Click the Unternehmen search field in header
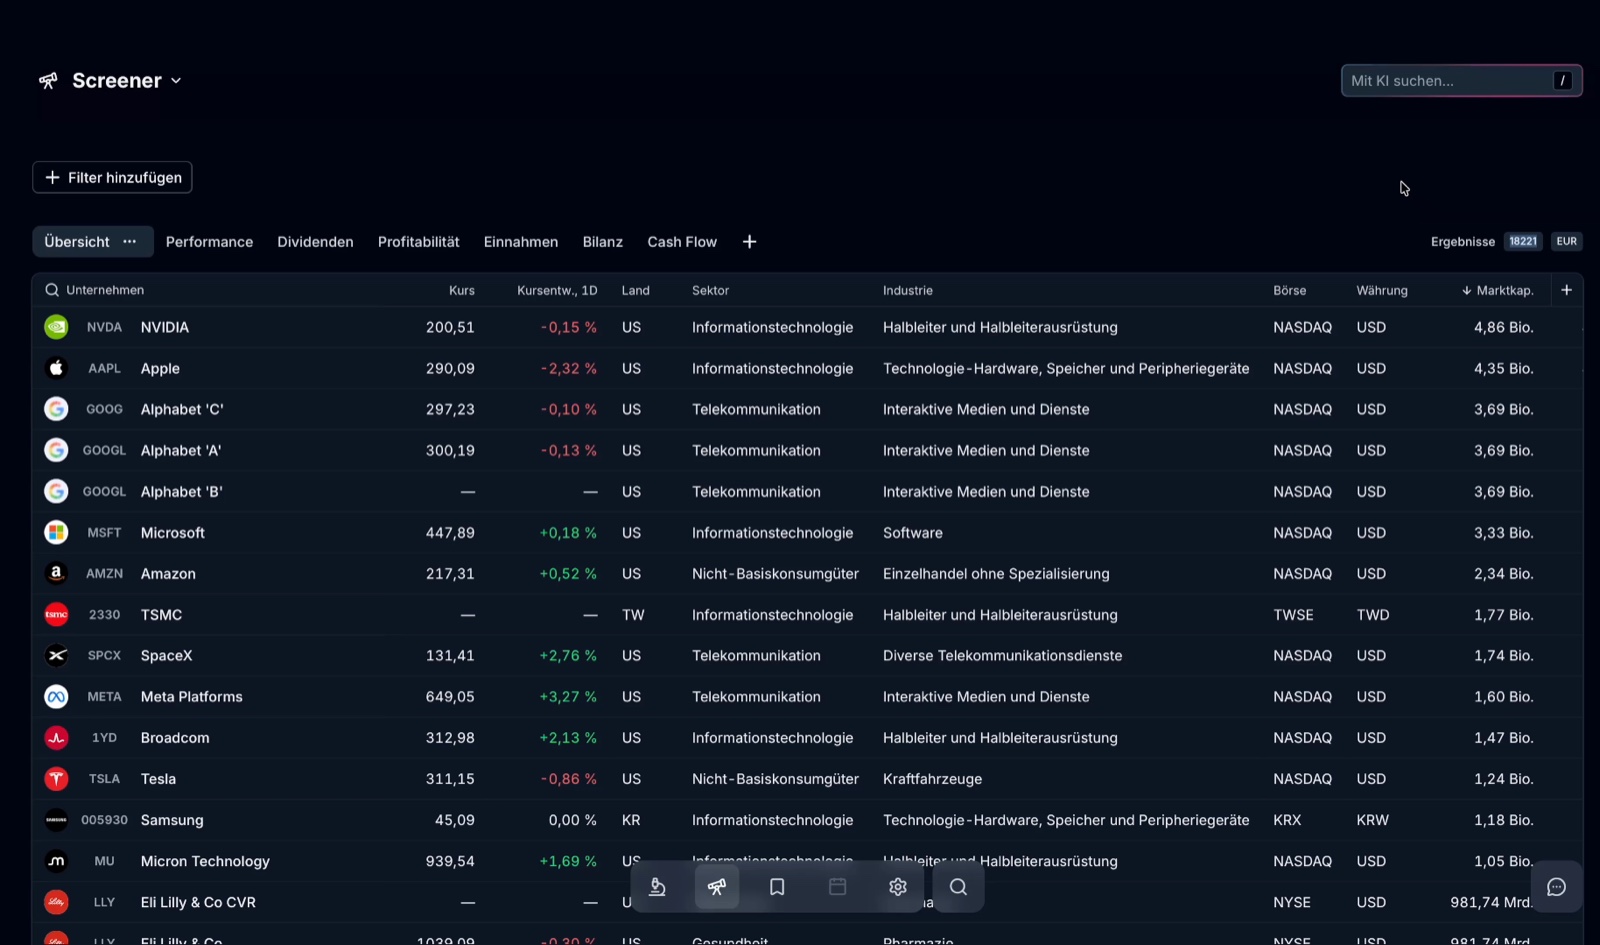Image resolution: width=1600 pixels, height=945 pixels. tap(105, 290)
